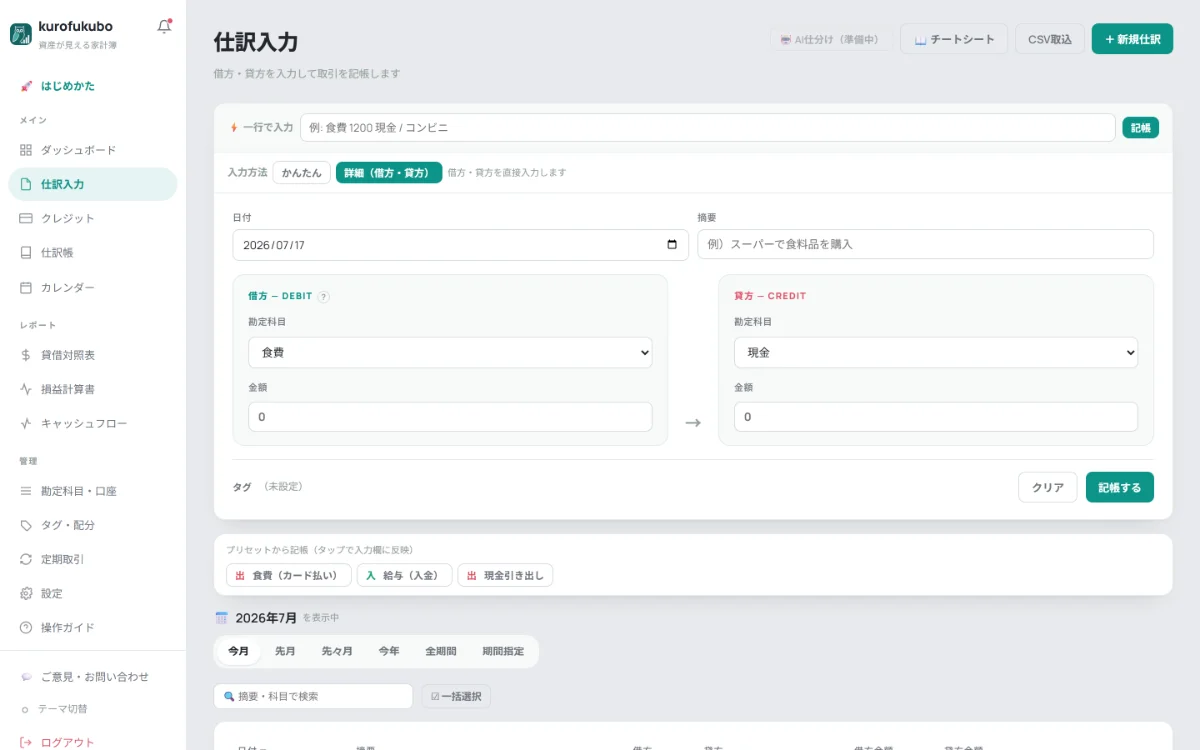Click the kurofukubo app logo
Image resolution: width=1200 pixels, height=750 pixels.
[20, 34]
